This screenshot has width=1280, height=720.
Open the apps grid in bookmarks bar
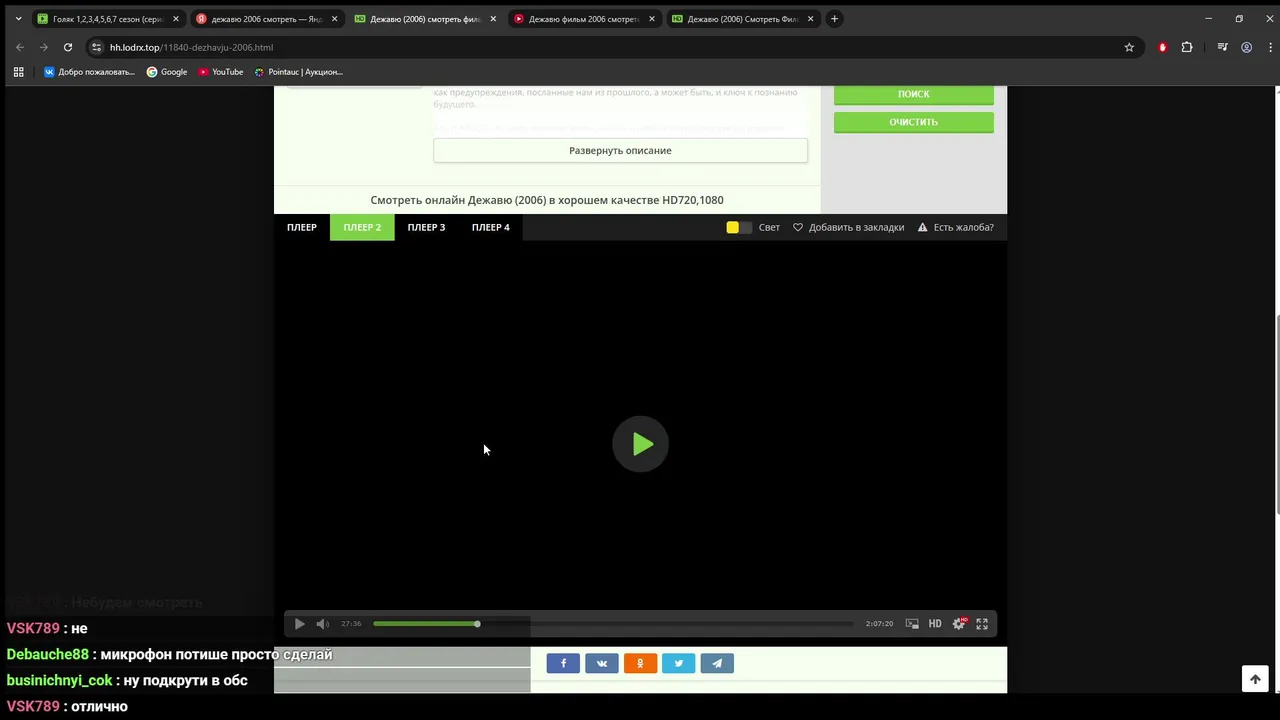[x=18, y=72]
